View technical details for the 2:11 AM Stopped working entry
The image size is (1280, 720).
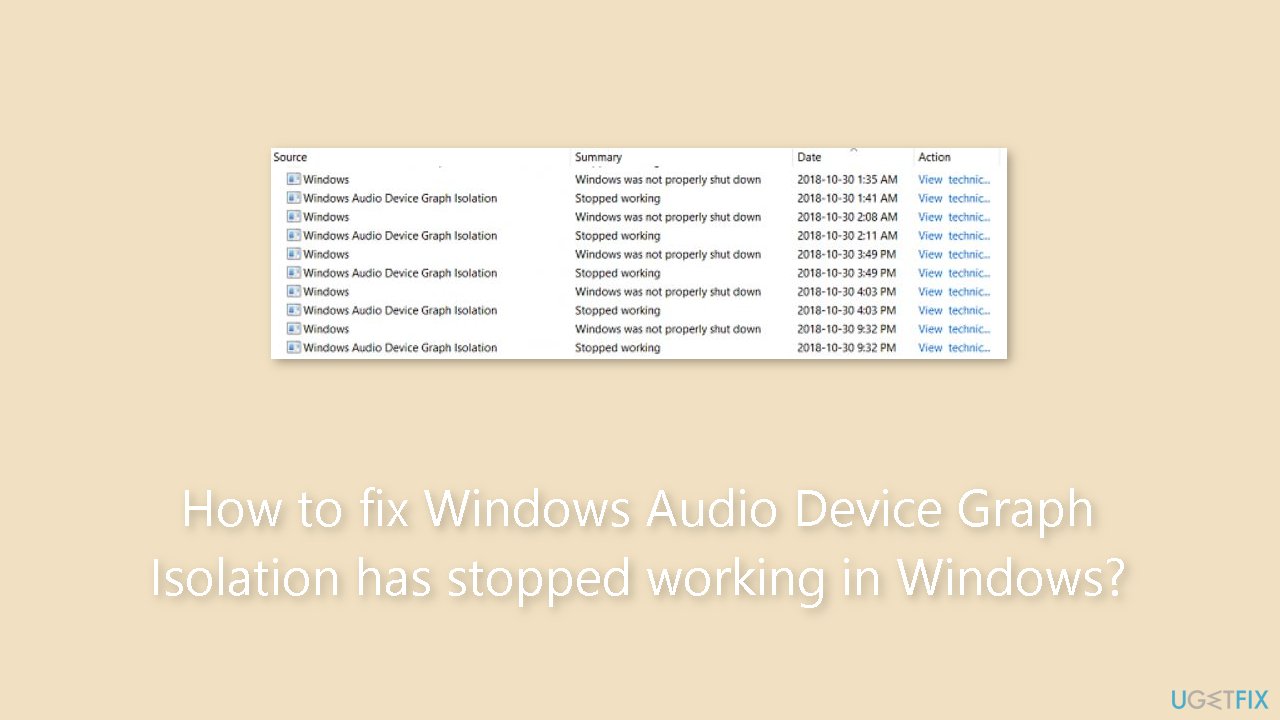click(x=952, y=235)
